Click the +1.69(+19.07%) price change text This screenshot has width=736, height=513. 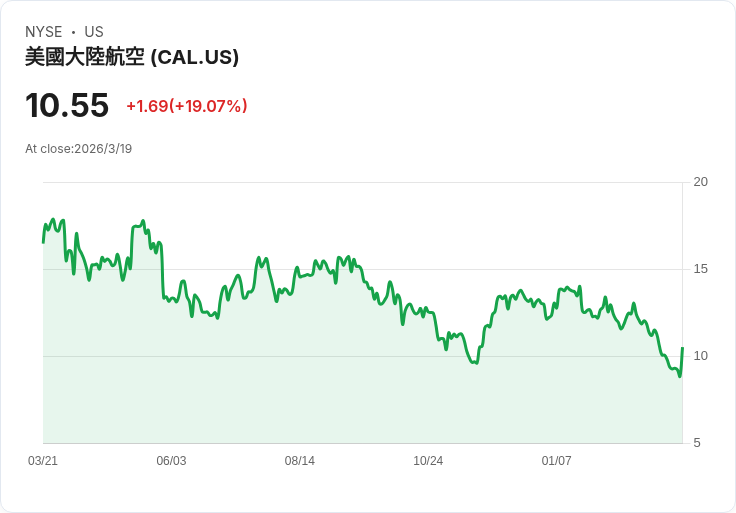(x=187, y=106)
